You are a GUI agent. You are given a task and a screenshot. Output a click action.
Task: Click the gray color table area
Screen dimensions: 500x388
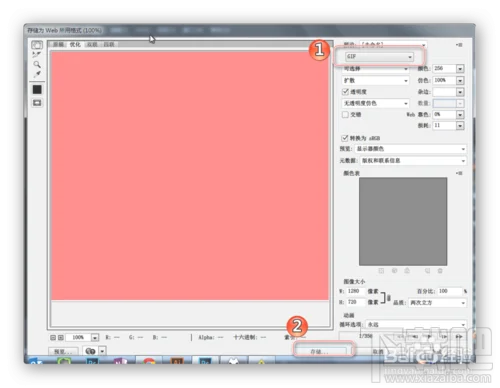point(403,222)
